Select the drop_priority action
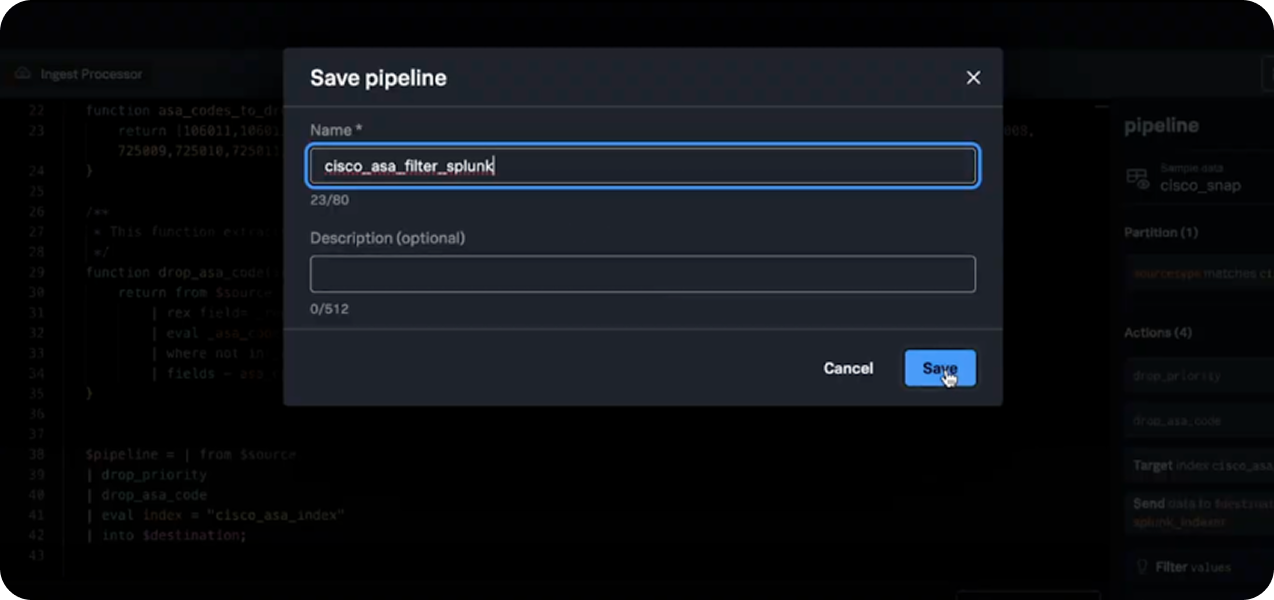The image size is (1274, 600). (1176, 376)
